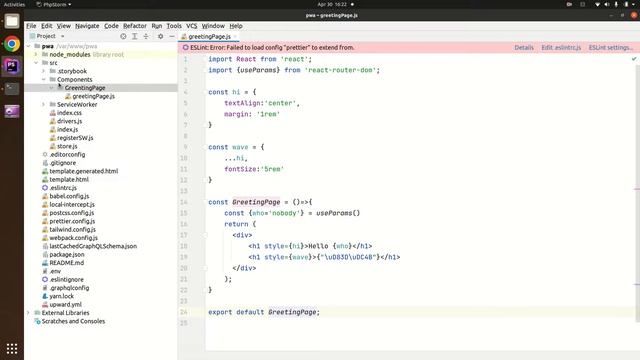Screen dimensions: 640x360
Task: Open the PhpStorm app menu in top bar
Action: [x=53, y=4]
